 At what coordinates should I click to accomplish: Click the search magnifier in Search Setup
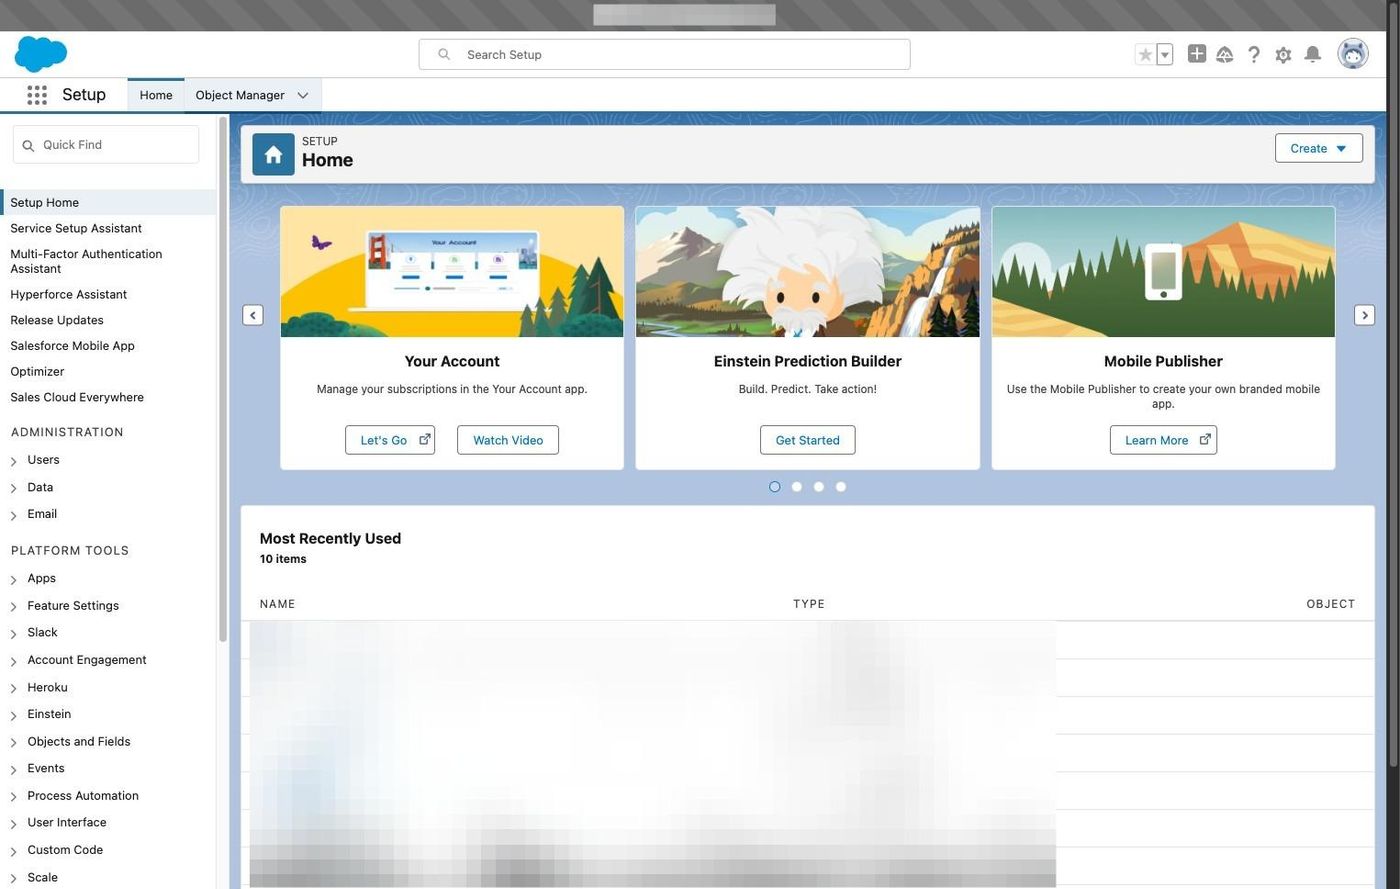[444, 54]
